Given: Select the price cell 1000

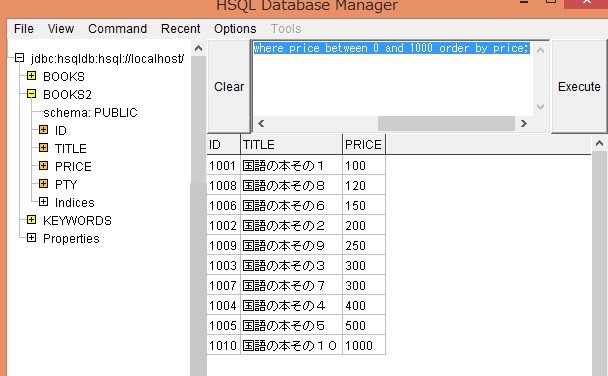Looking at the screenshot, I should 364,346.
